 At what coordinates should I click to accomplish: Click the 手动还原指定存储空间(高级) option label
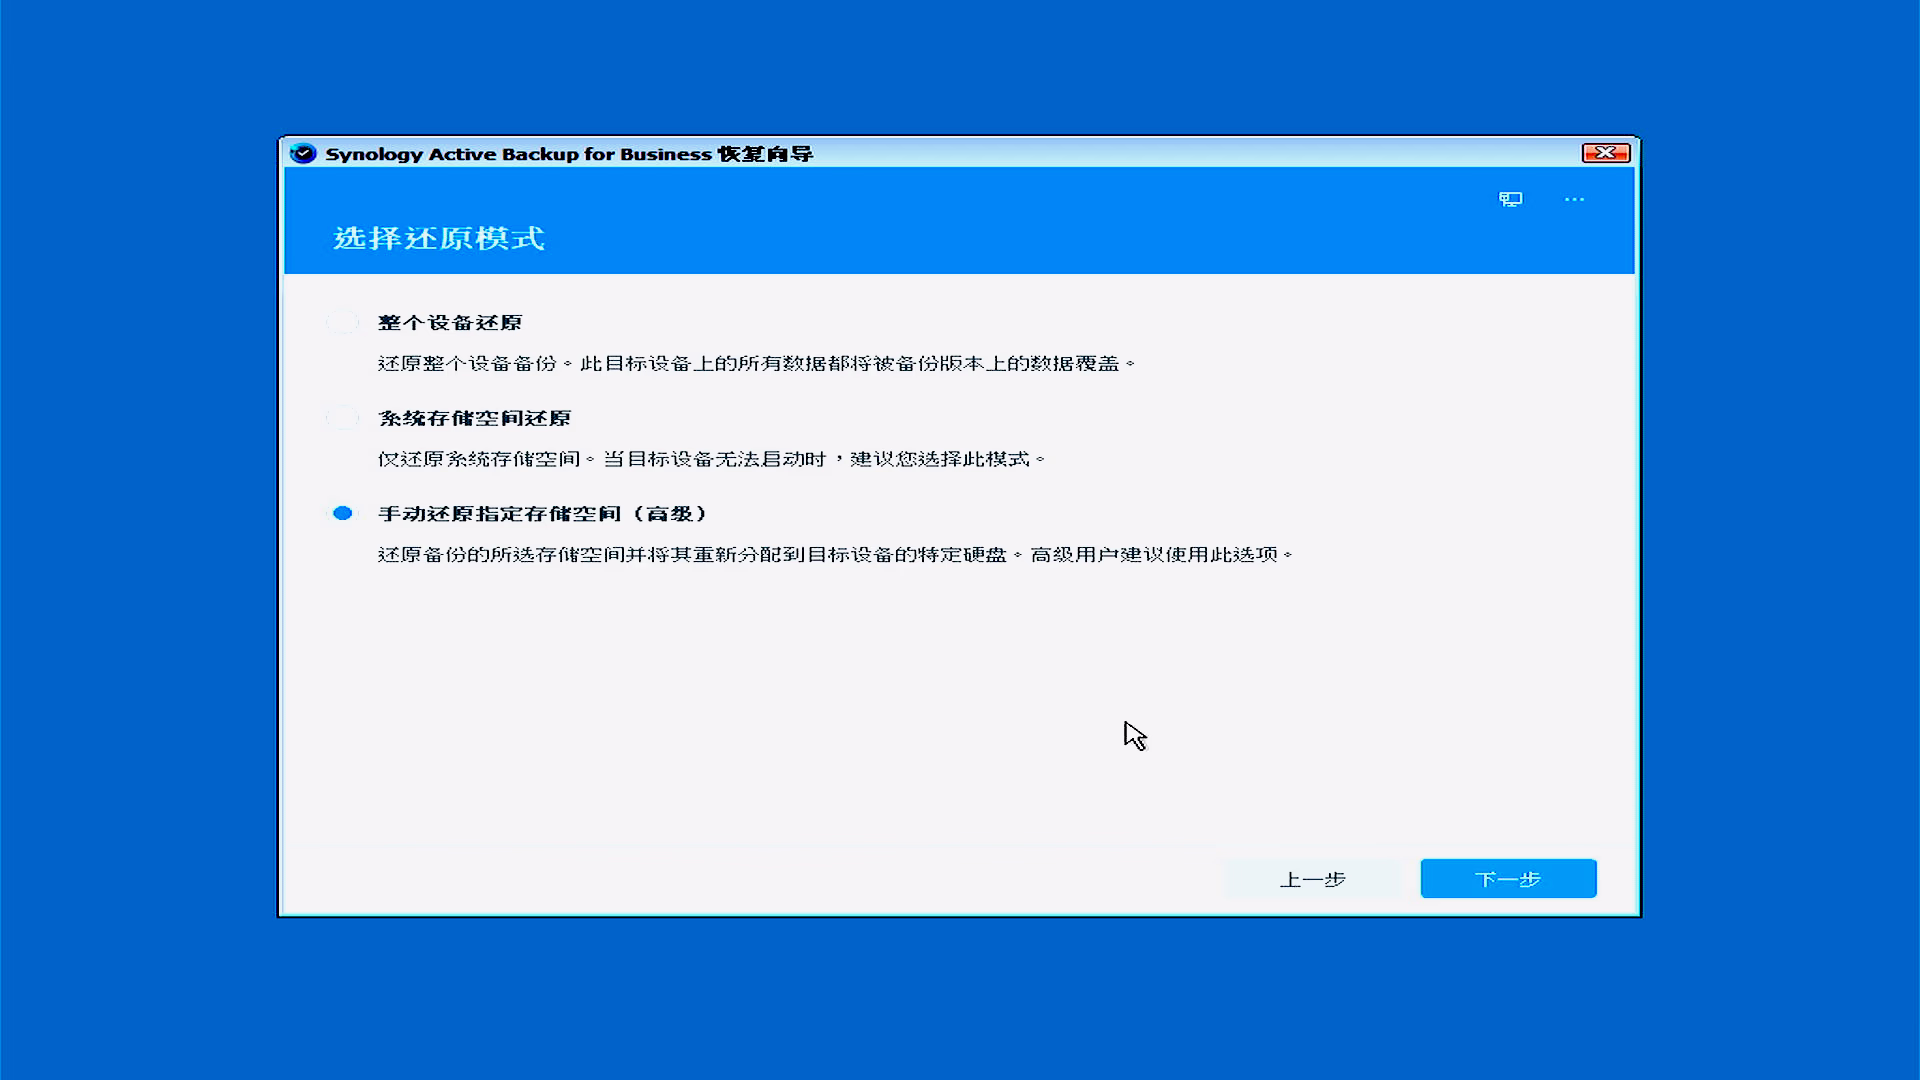542,513
